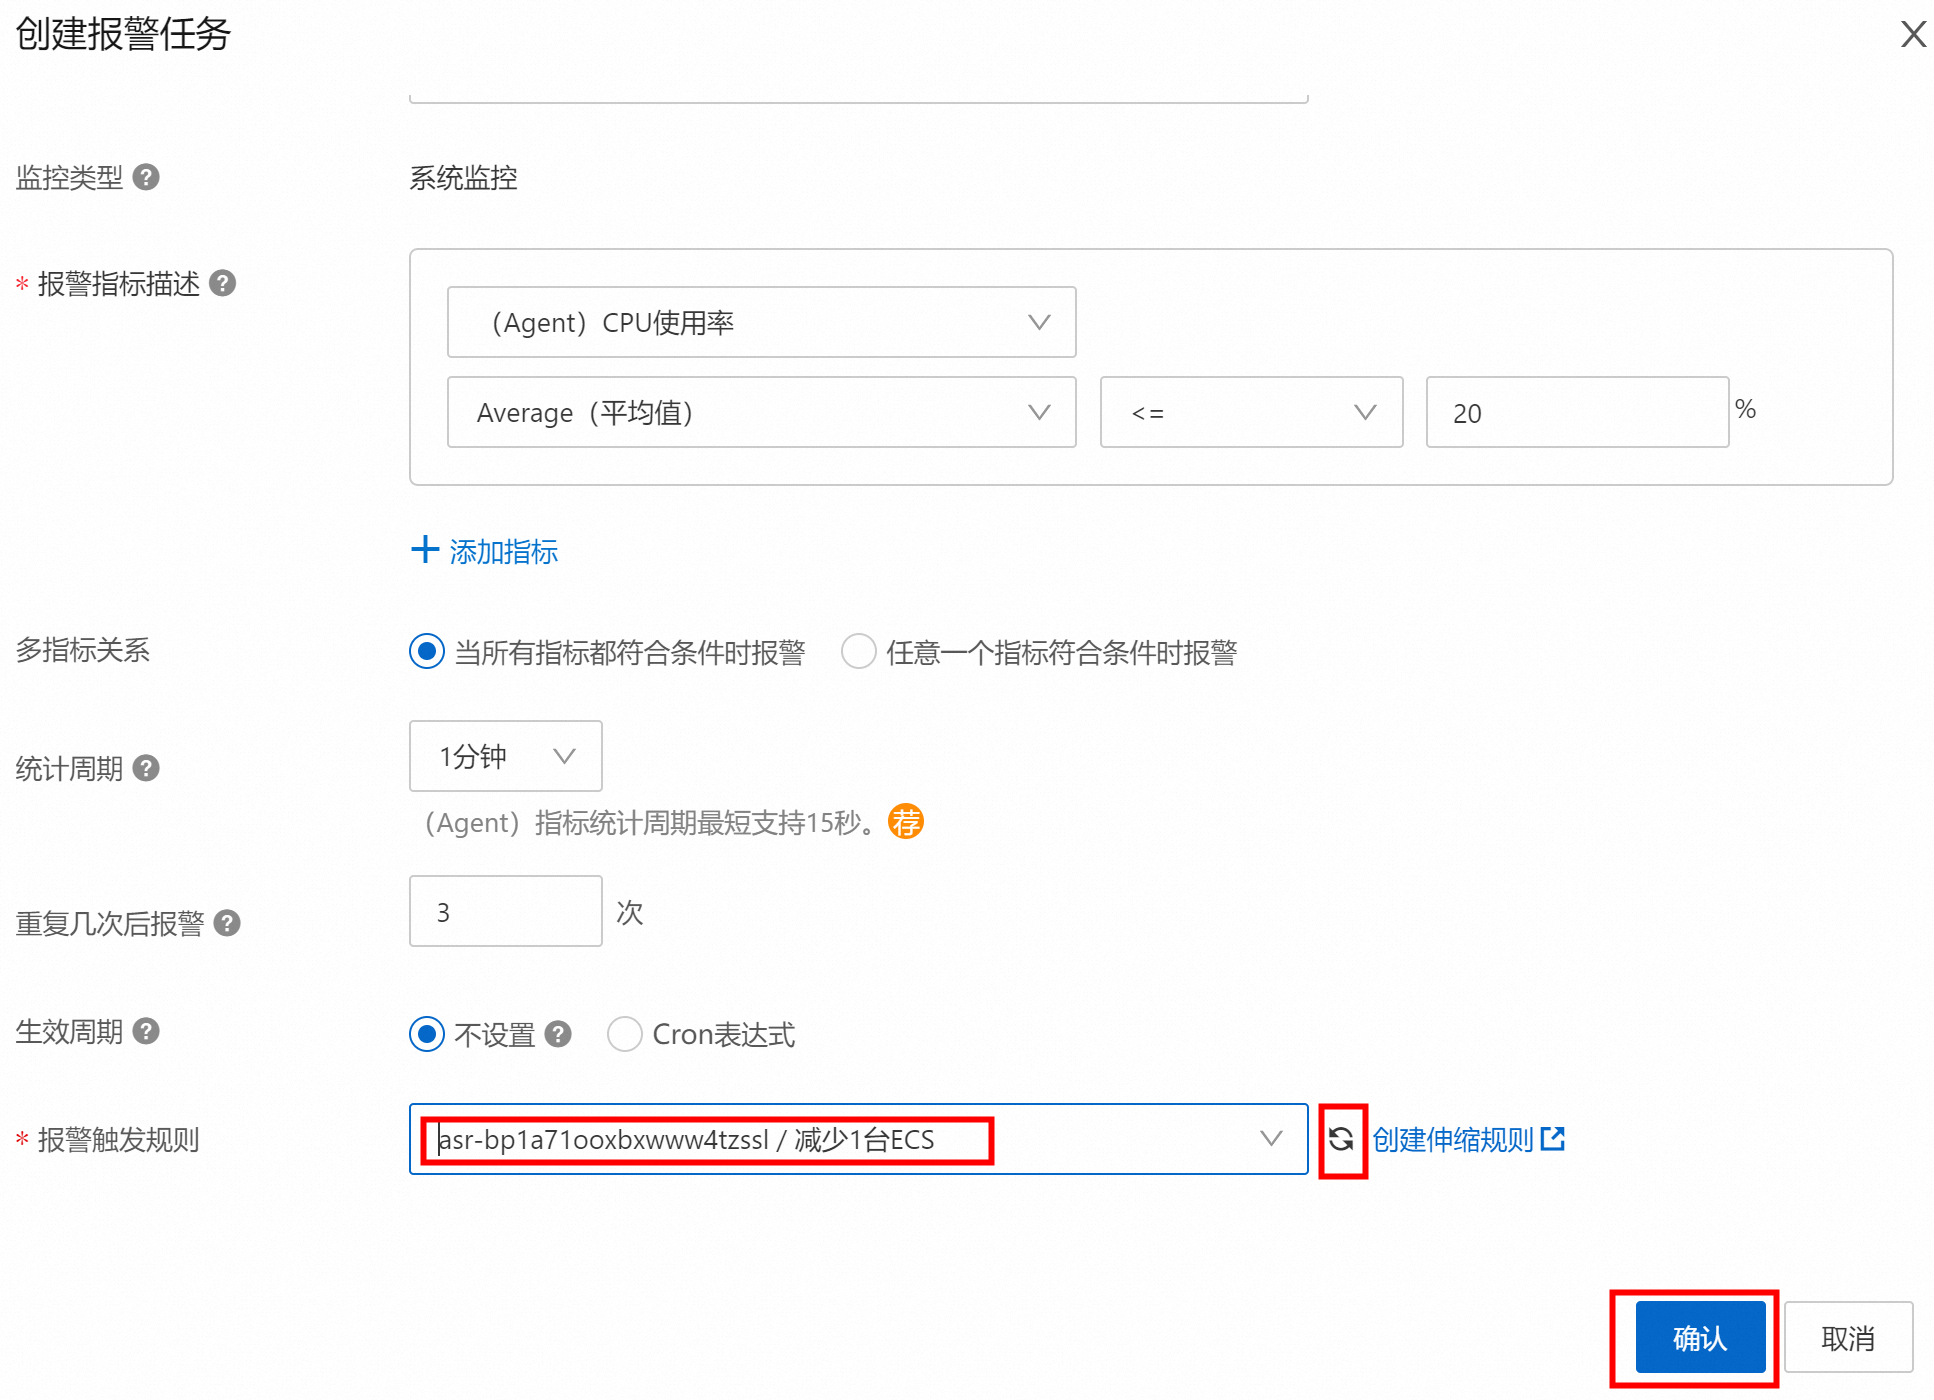1934x1400 pixels.
Task: Click refresh icon beside trigger rule dropdown
Action: tap(1341, 1139)
